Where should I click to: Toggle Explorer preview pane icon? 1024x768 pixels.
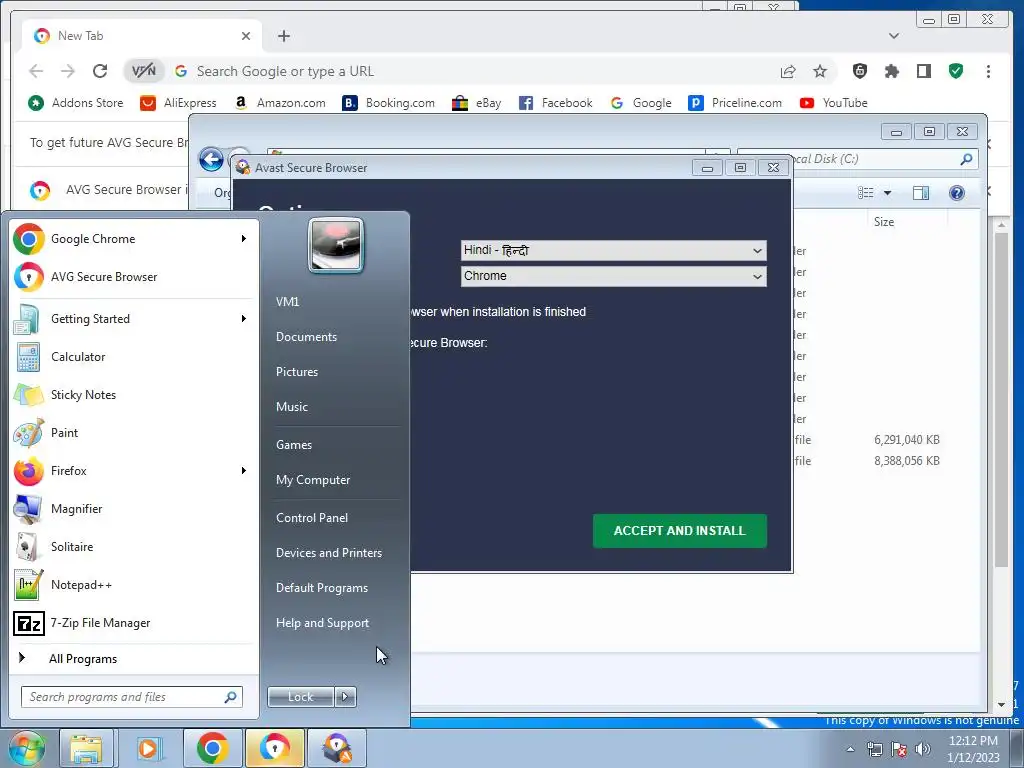(921, 193)
